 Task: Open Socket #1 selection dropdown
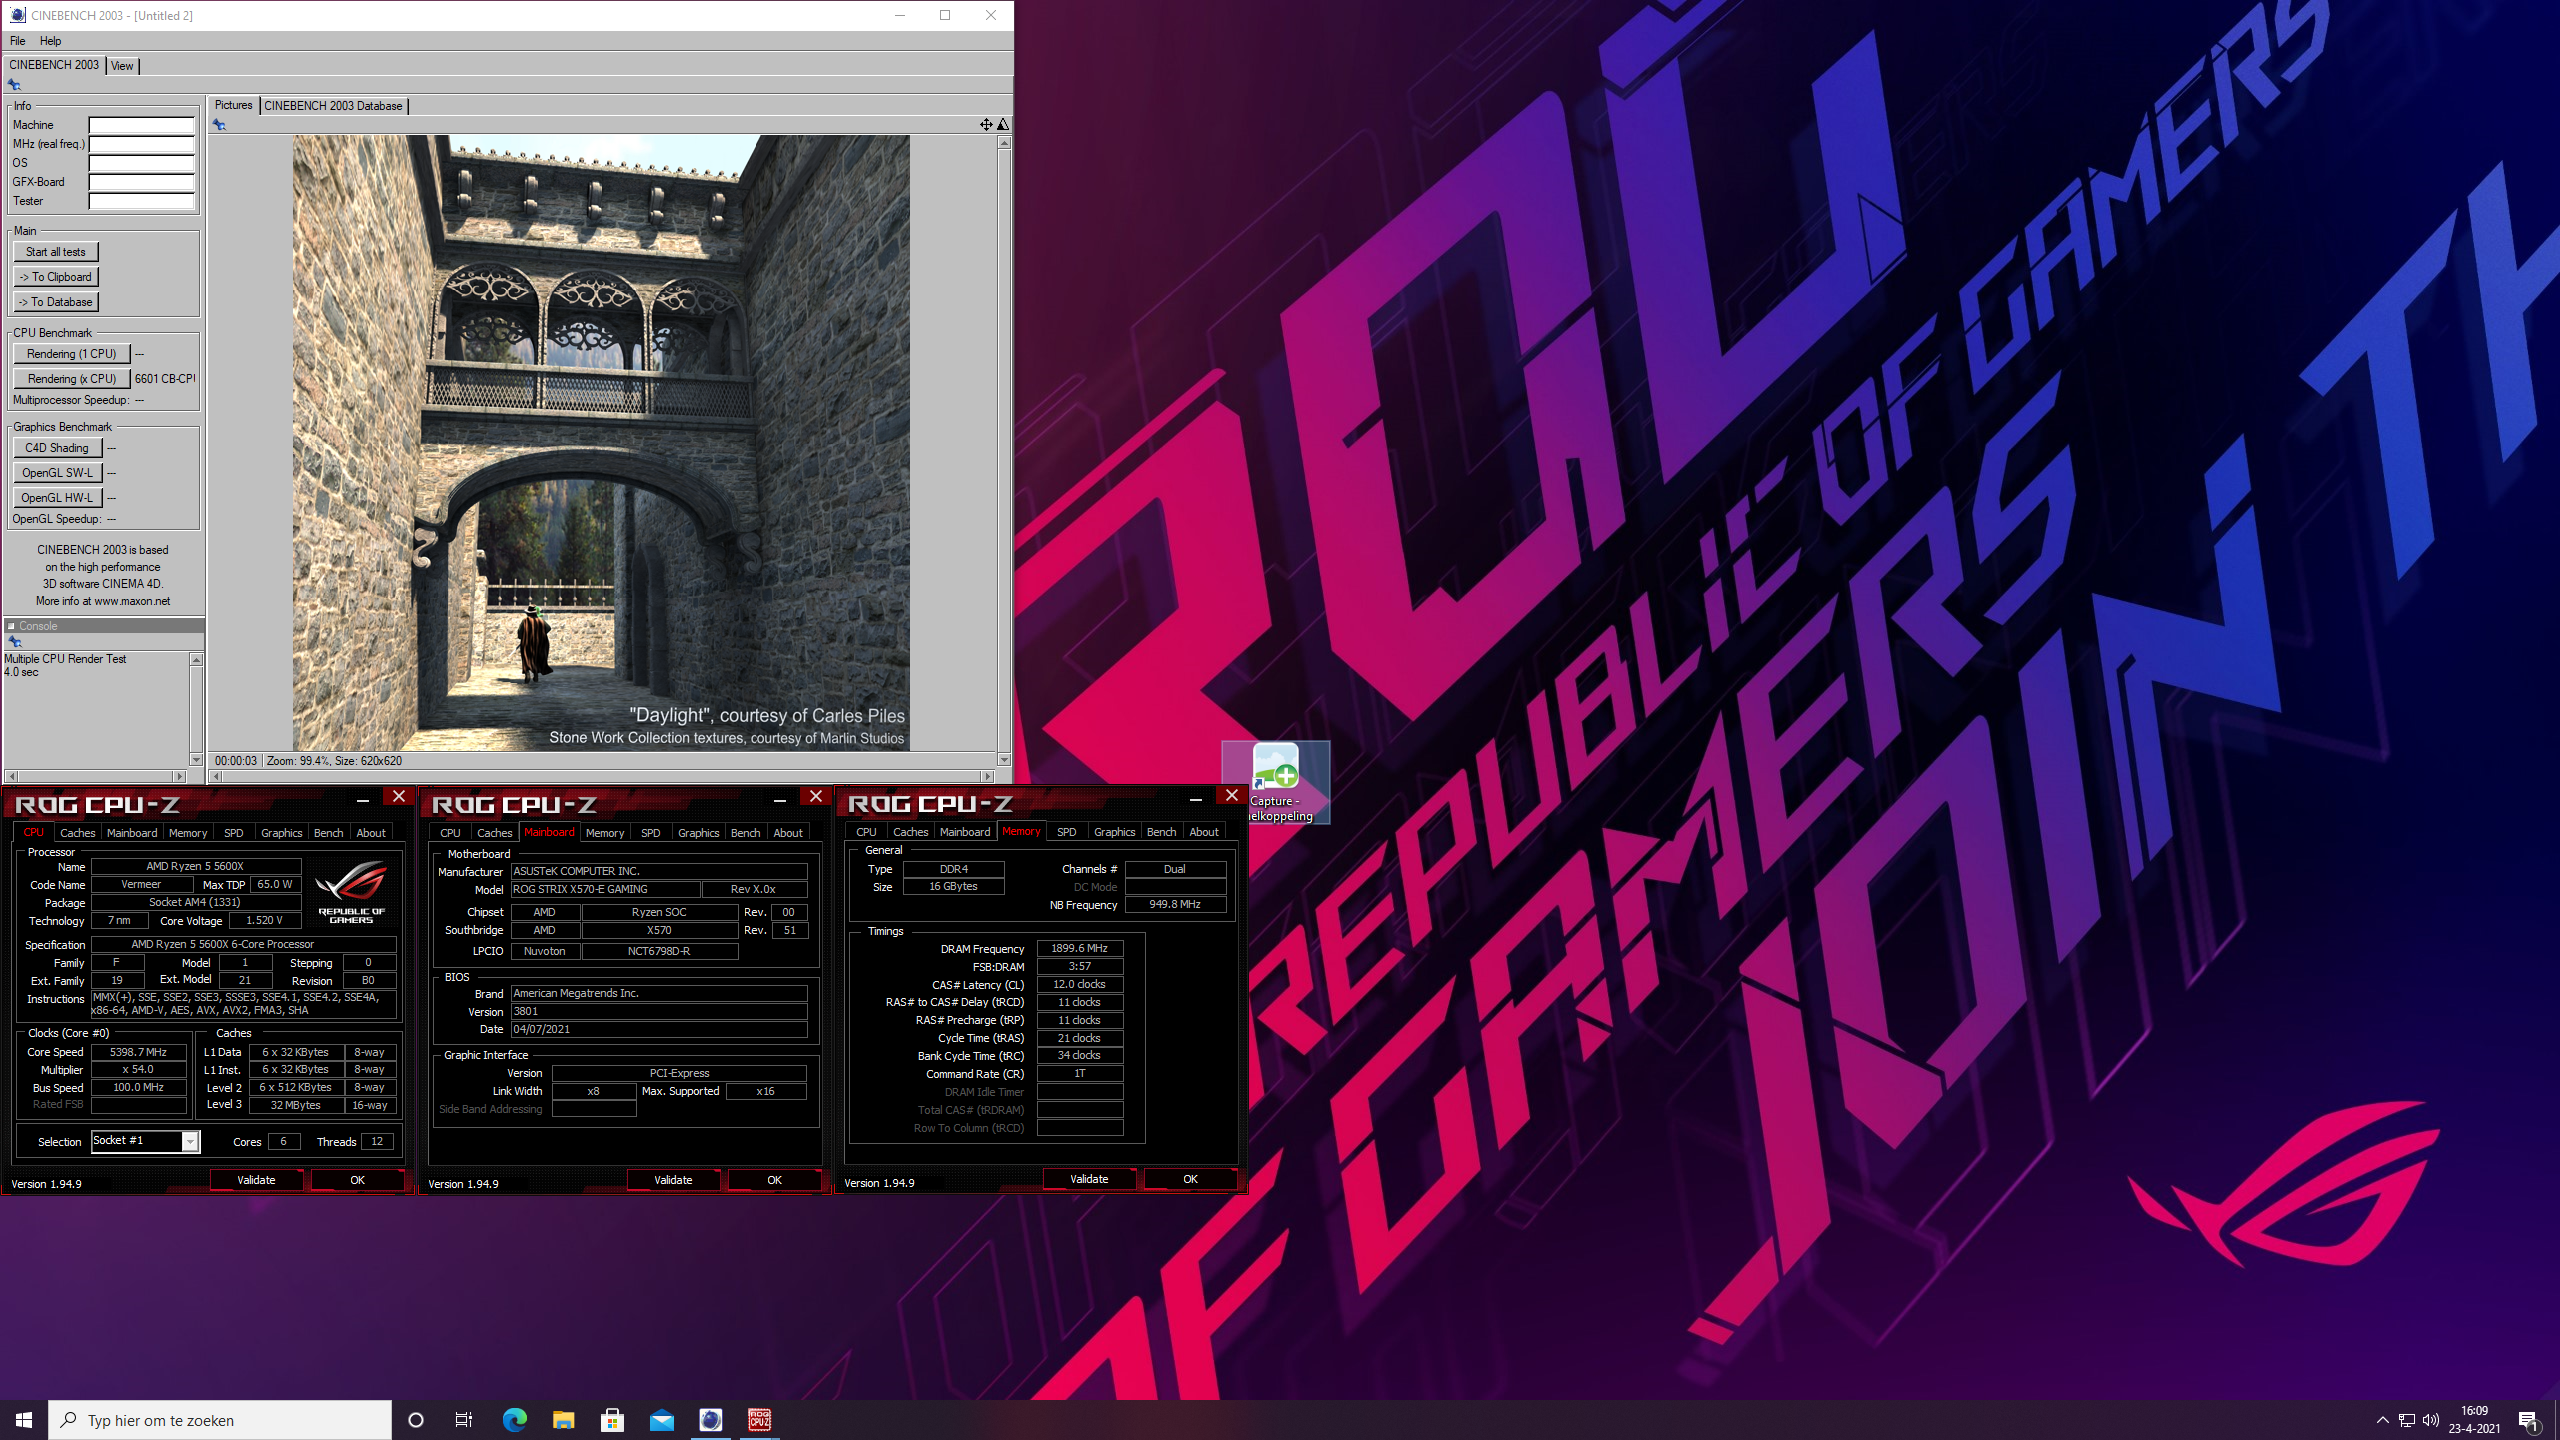(x=189, y=1142)
